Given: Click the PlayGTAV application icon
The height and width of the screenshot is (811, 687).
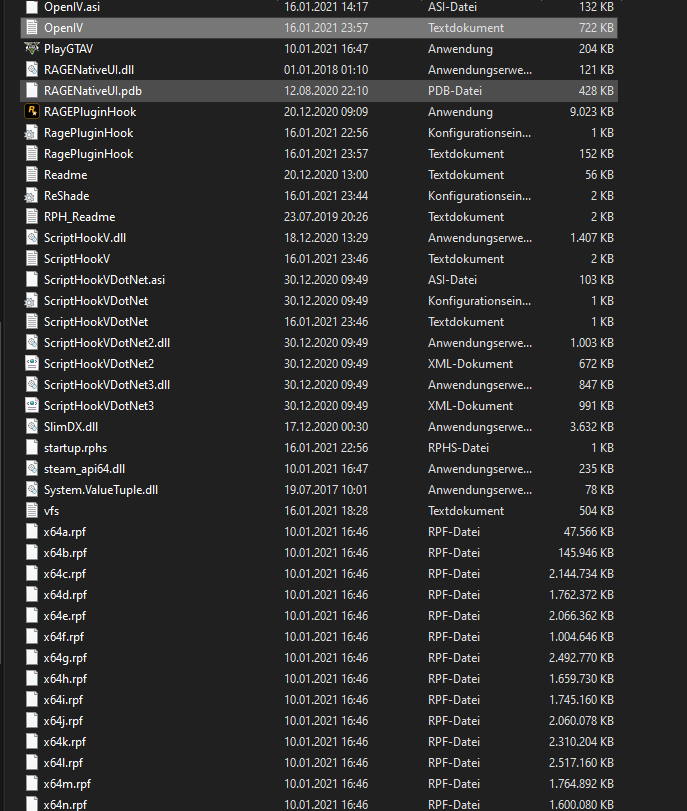Looking at the screenshot, I should (x=32, y=49).
